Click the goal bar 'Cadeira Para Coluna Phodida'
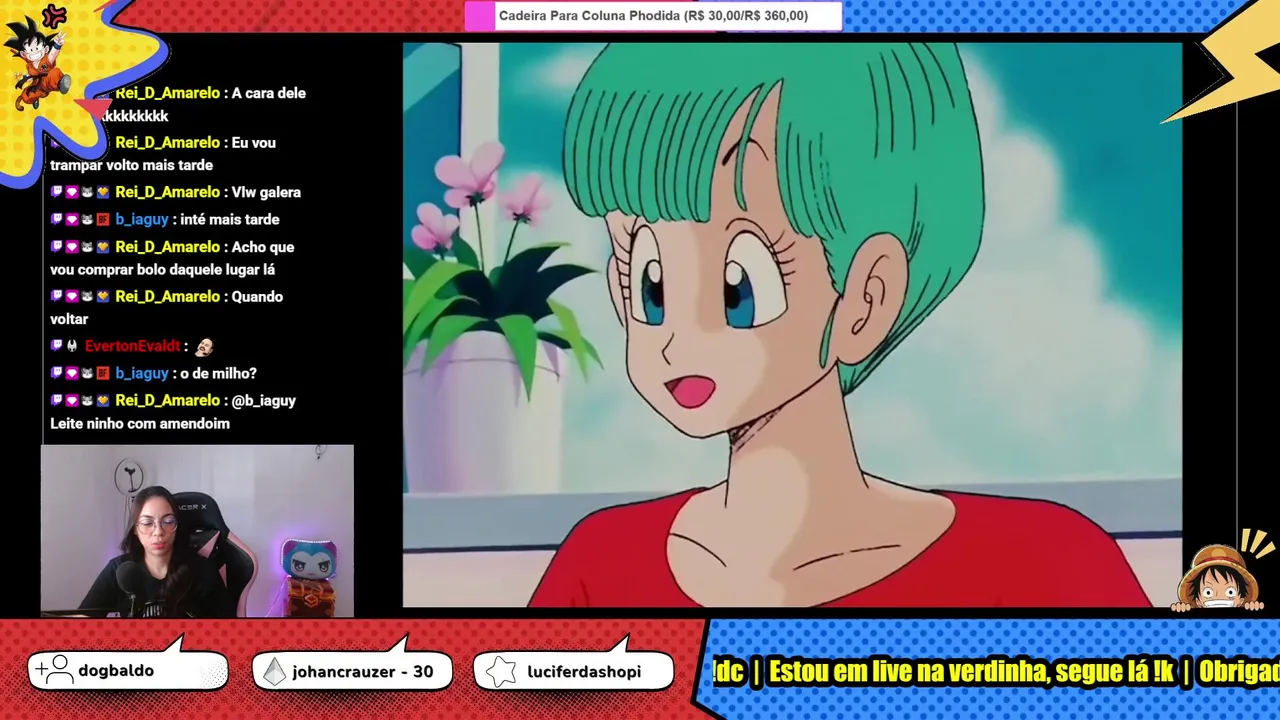This screenshot has width=1280, height=720. (x=654, y=16)
